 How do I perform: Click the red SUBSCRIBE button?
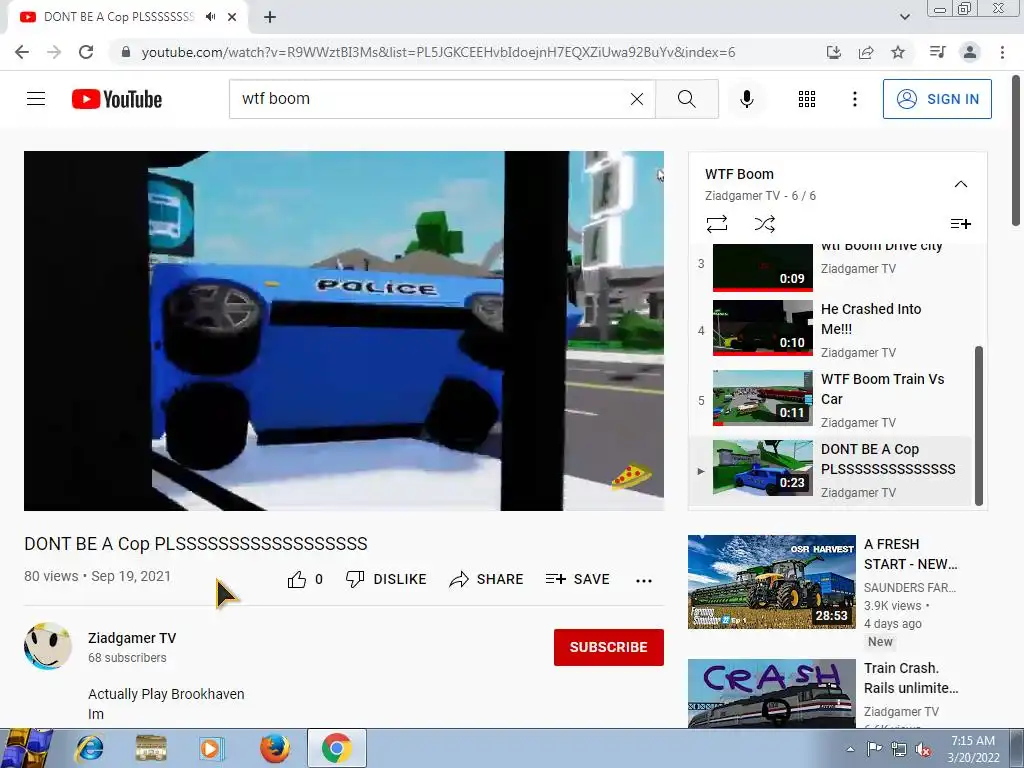(x=609, y=647)
